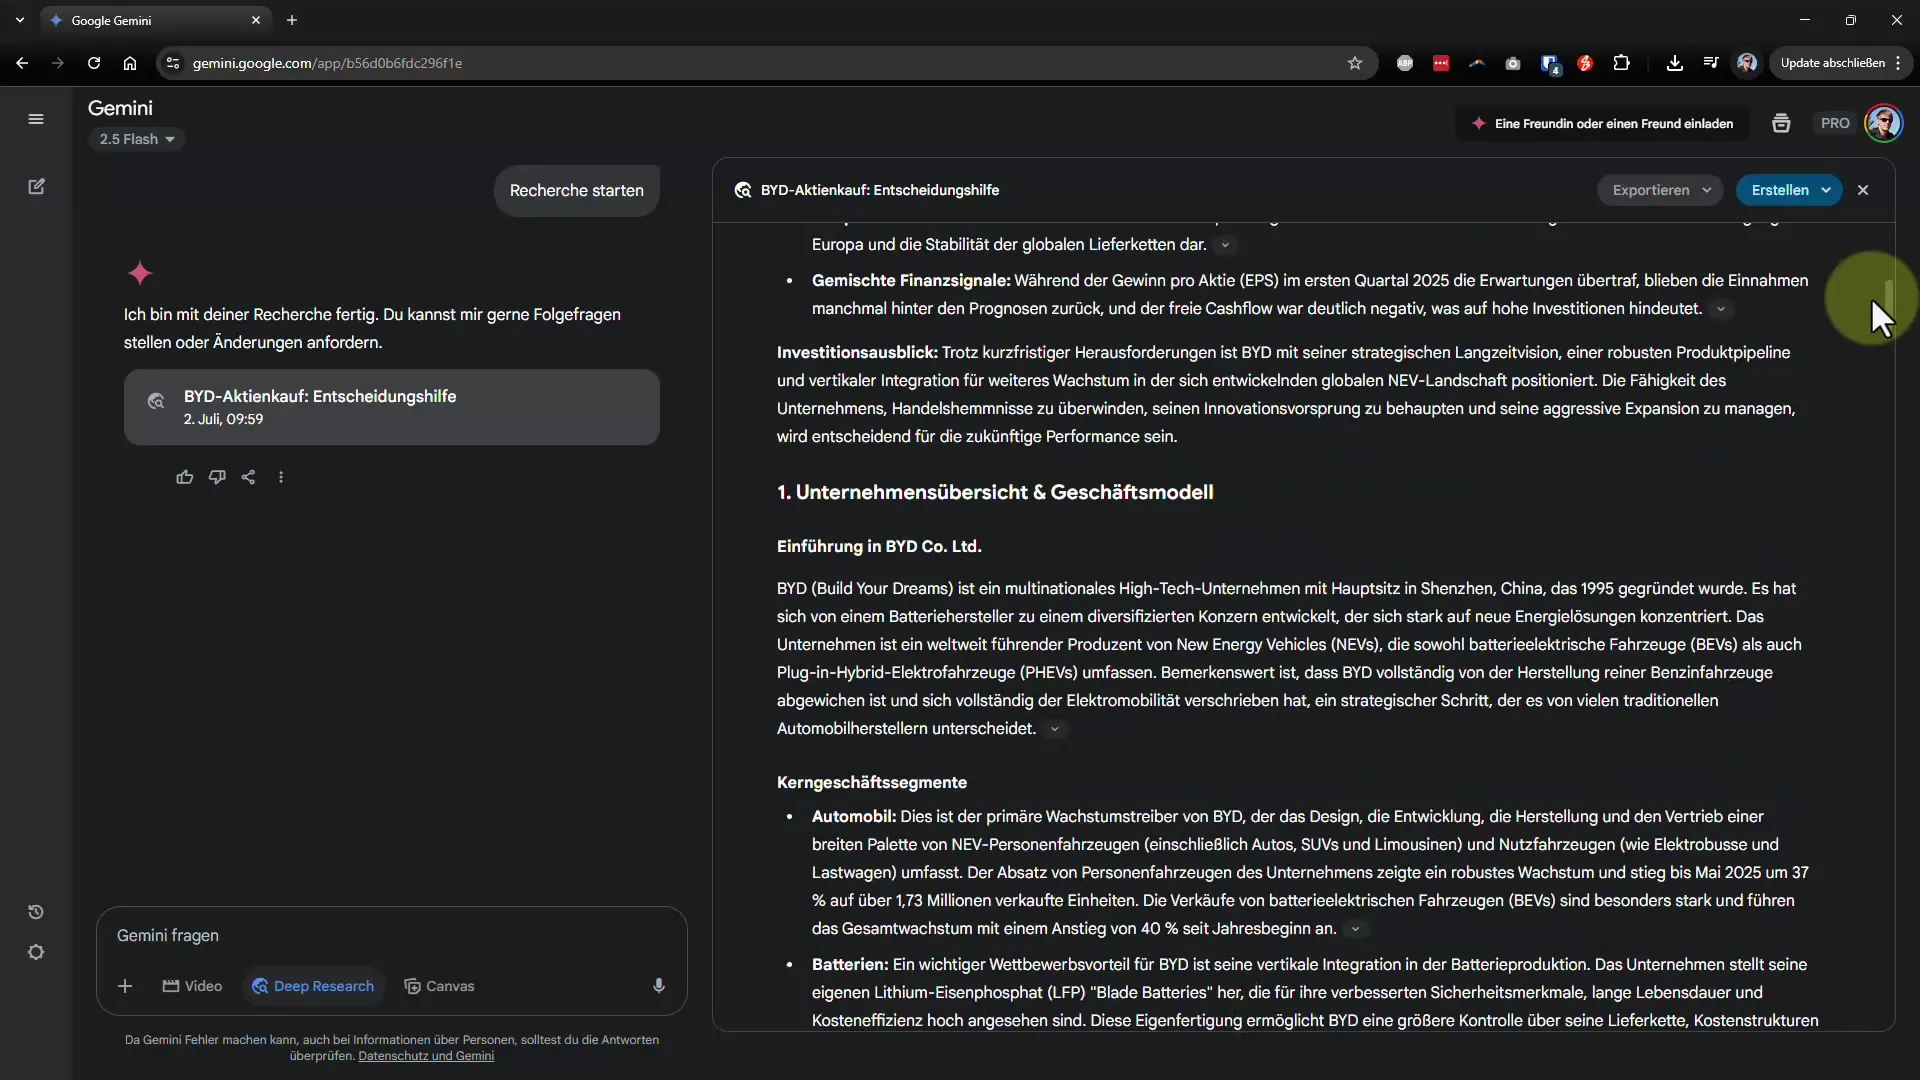Click the PRO badge
The image size is (1920, 1080).
click(x=1835, y=123)
